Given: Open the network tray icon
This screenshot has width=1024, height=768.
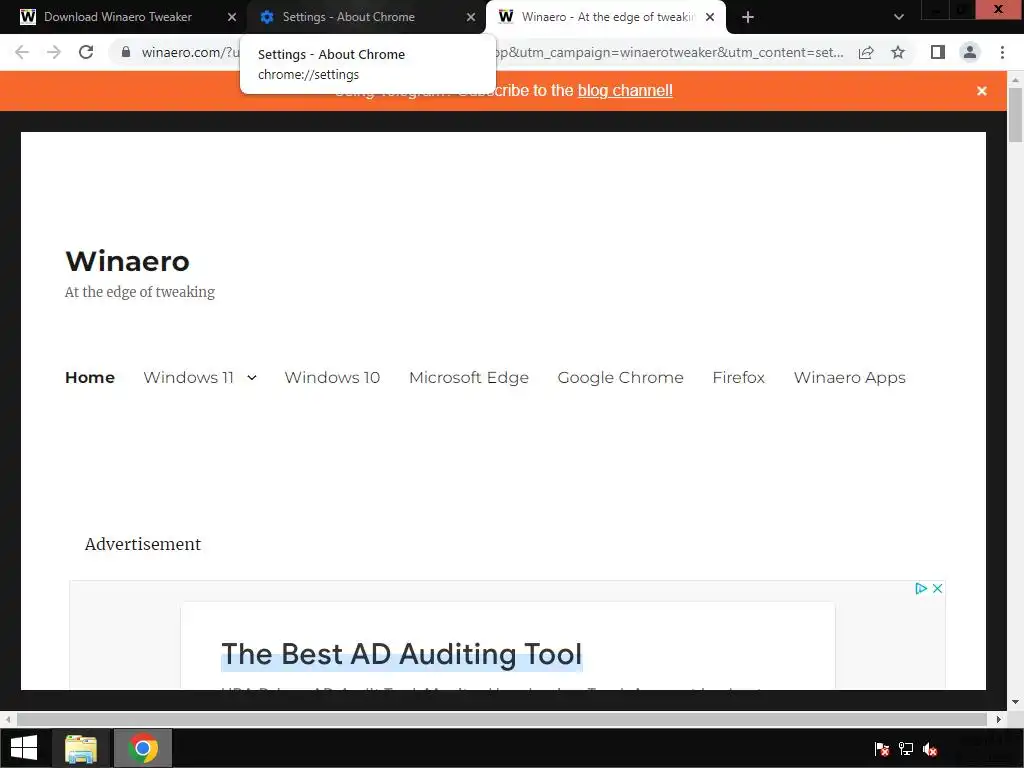Looking at the screenshot, I should pyautogui.click(x=906, y=749).
